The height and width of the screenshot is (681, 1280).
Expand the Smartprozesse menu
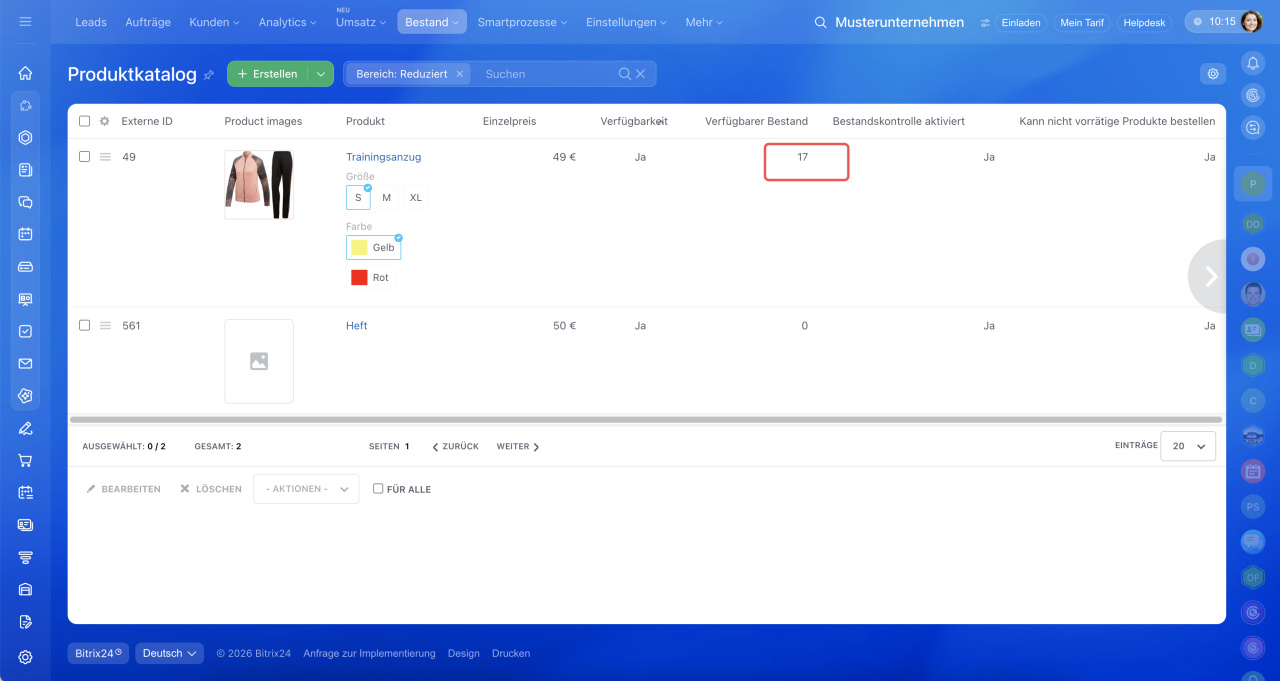[x=522, y=22]
